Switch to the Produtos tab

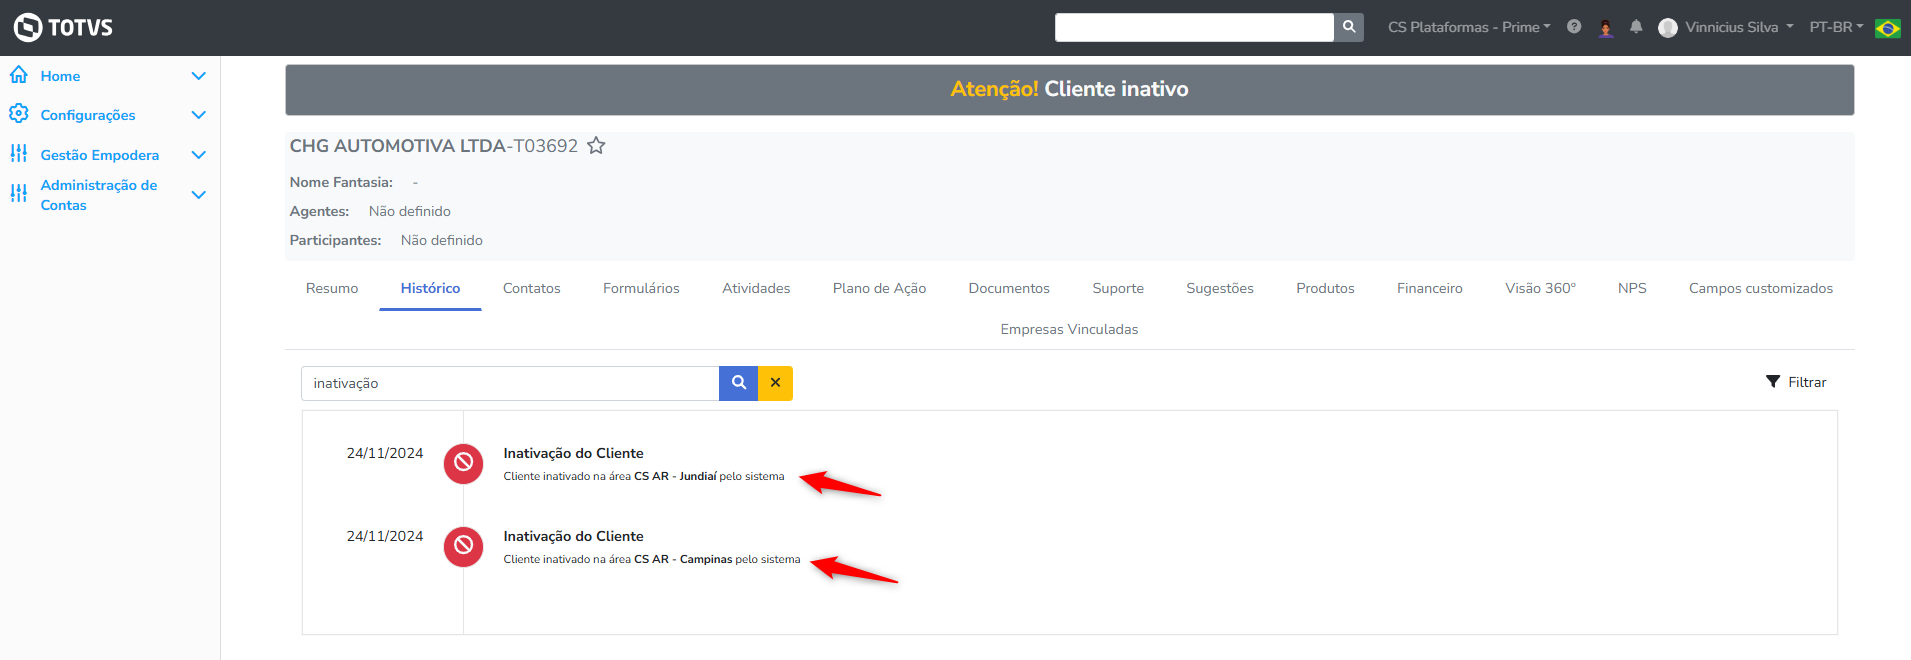pos(1325,288)
